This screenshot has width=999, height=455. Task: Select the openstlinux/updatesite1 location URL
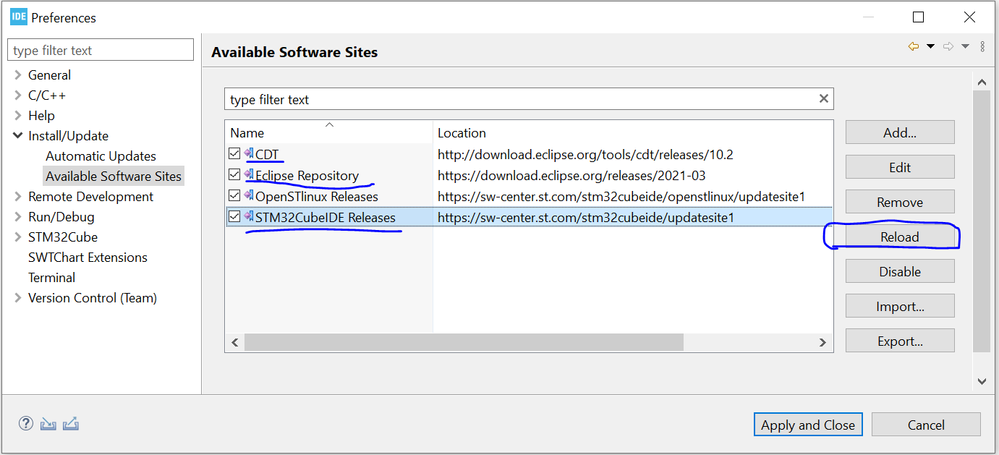[x=621, y=196]
